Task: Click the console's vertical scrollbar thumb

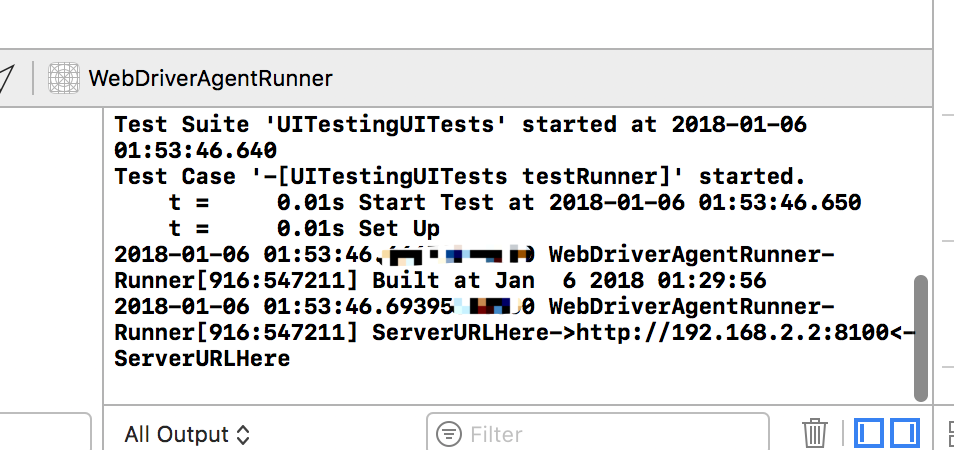Action: 921,338
